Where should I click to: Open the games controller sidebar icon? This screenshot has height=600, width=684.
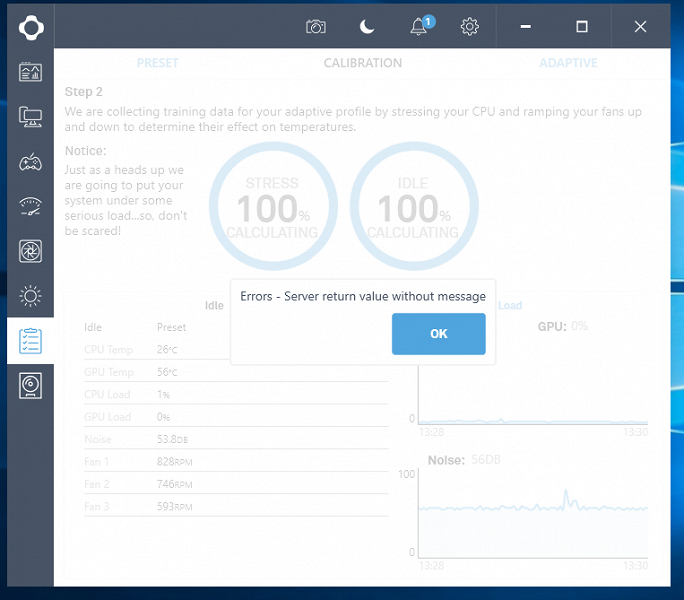31,162
